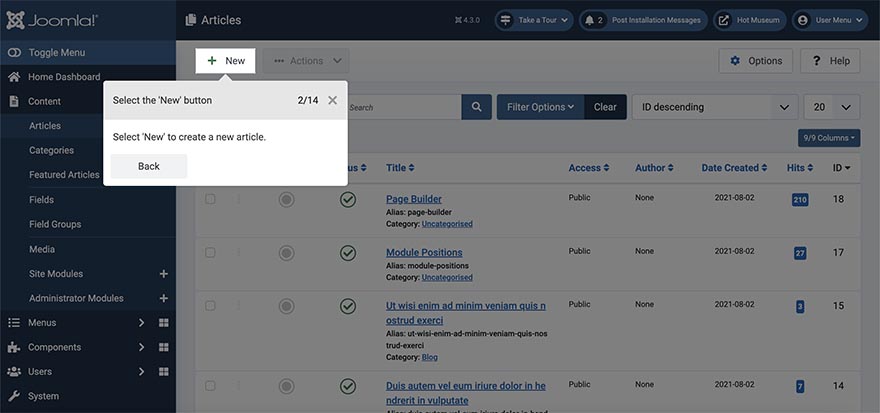Open the Menus dashboard grid icon
This screenshot has width=880, height=413.
[x=164, y=323]
